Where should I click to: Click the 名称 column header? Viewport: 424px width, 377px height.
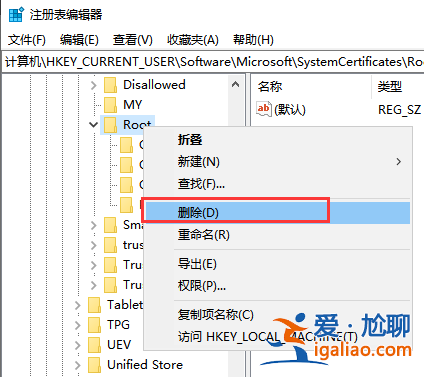[x=270, y=87]
